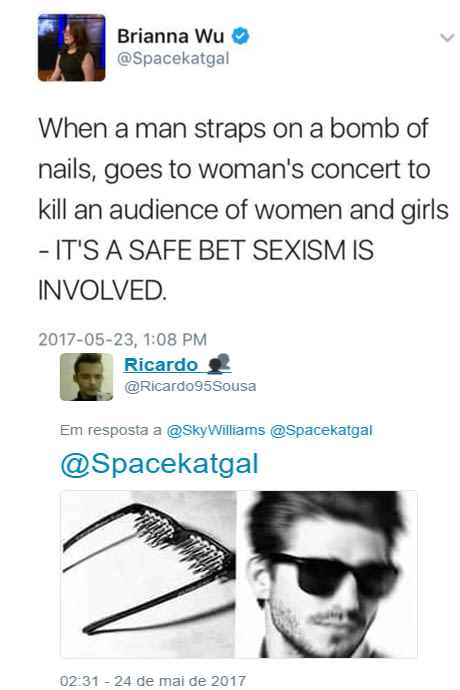The width and height of the screenshot is (460, 690).
Task: Click the large @Spacekatgal mention in reply body
Action: pos(159,464)
